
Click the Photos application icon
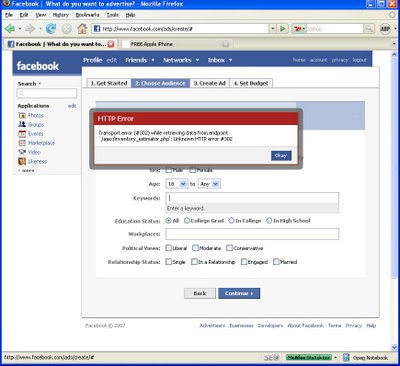coord(22,115)
